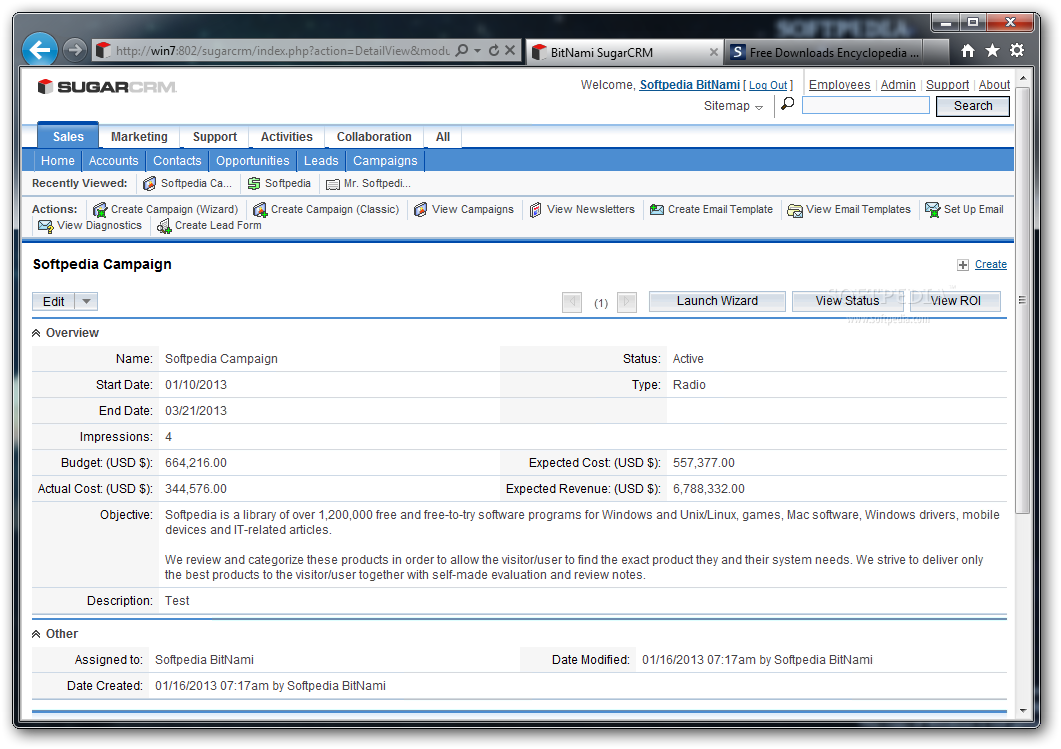Click the Create link
Screen dimensions: 1061x749
991,265
